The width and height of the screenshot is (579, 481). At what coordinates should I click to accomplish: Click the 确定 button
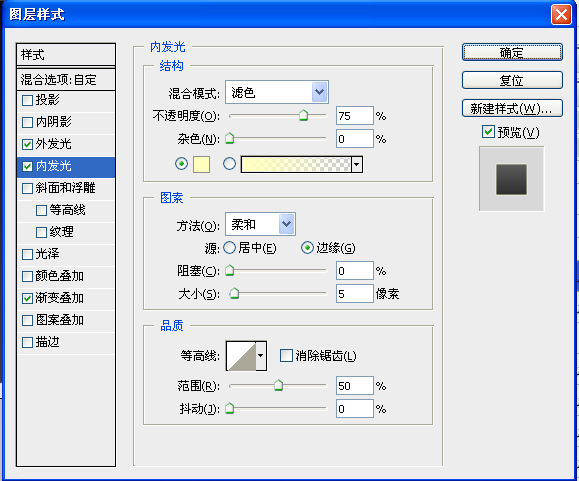click(512, 52)
